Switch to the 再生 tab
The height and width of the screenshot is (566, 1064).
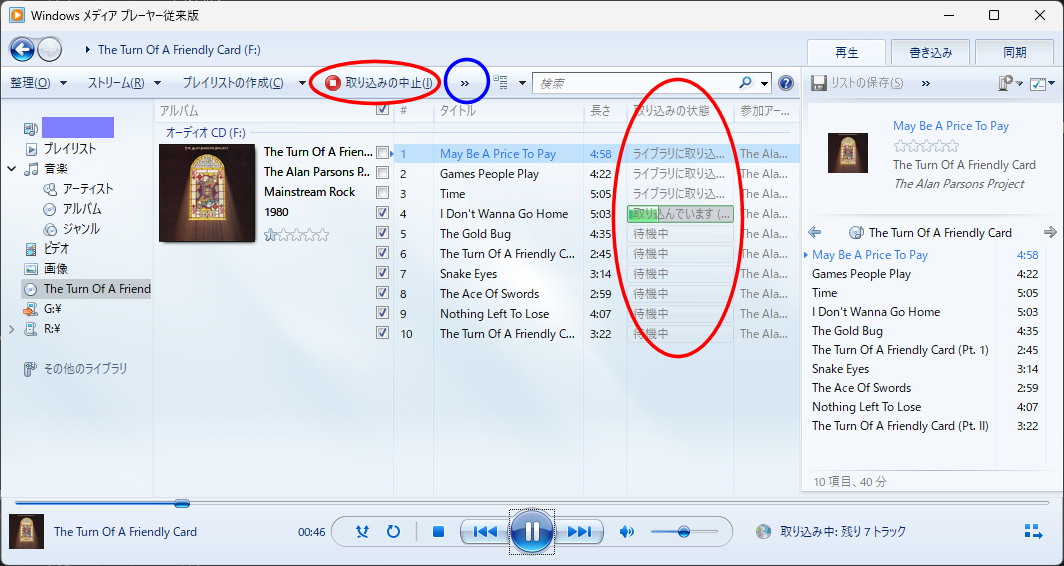(846, 52)
